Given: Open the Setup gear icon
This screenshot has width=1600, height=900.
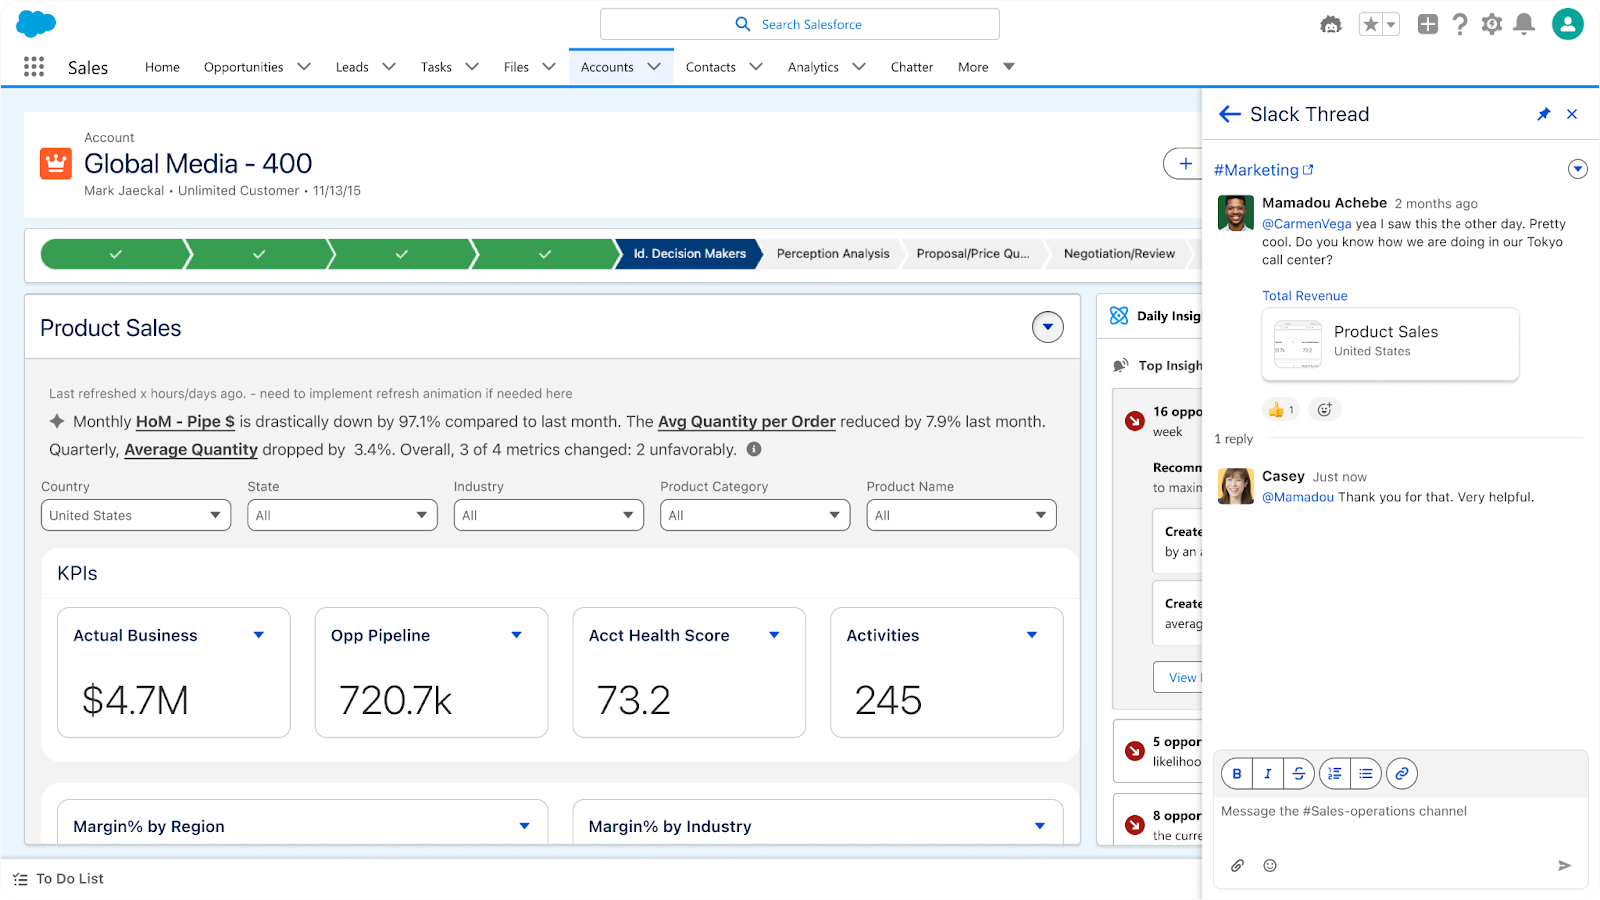Looking at the screenshot, I should tap(1492, 24).
